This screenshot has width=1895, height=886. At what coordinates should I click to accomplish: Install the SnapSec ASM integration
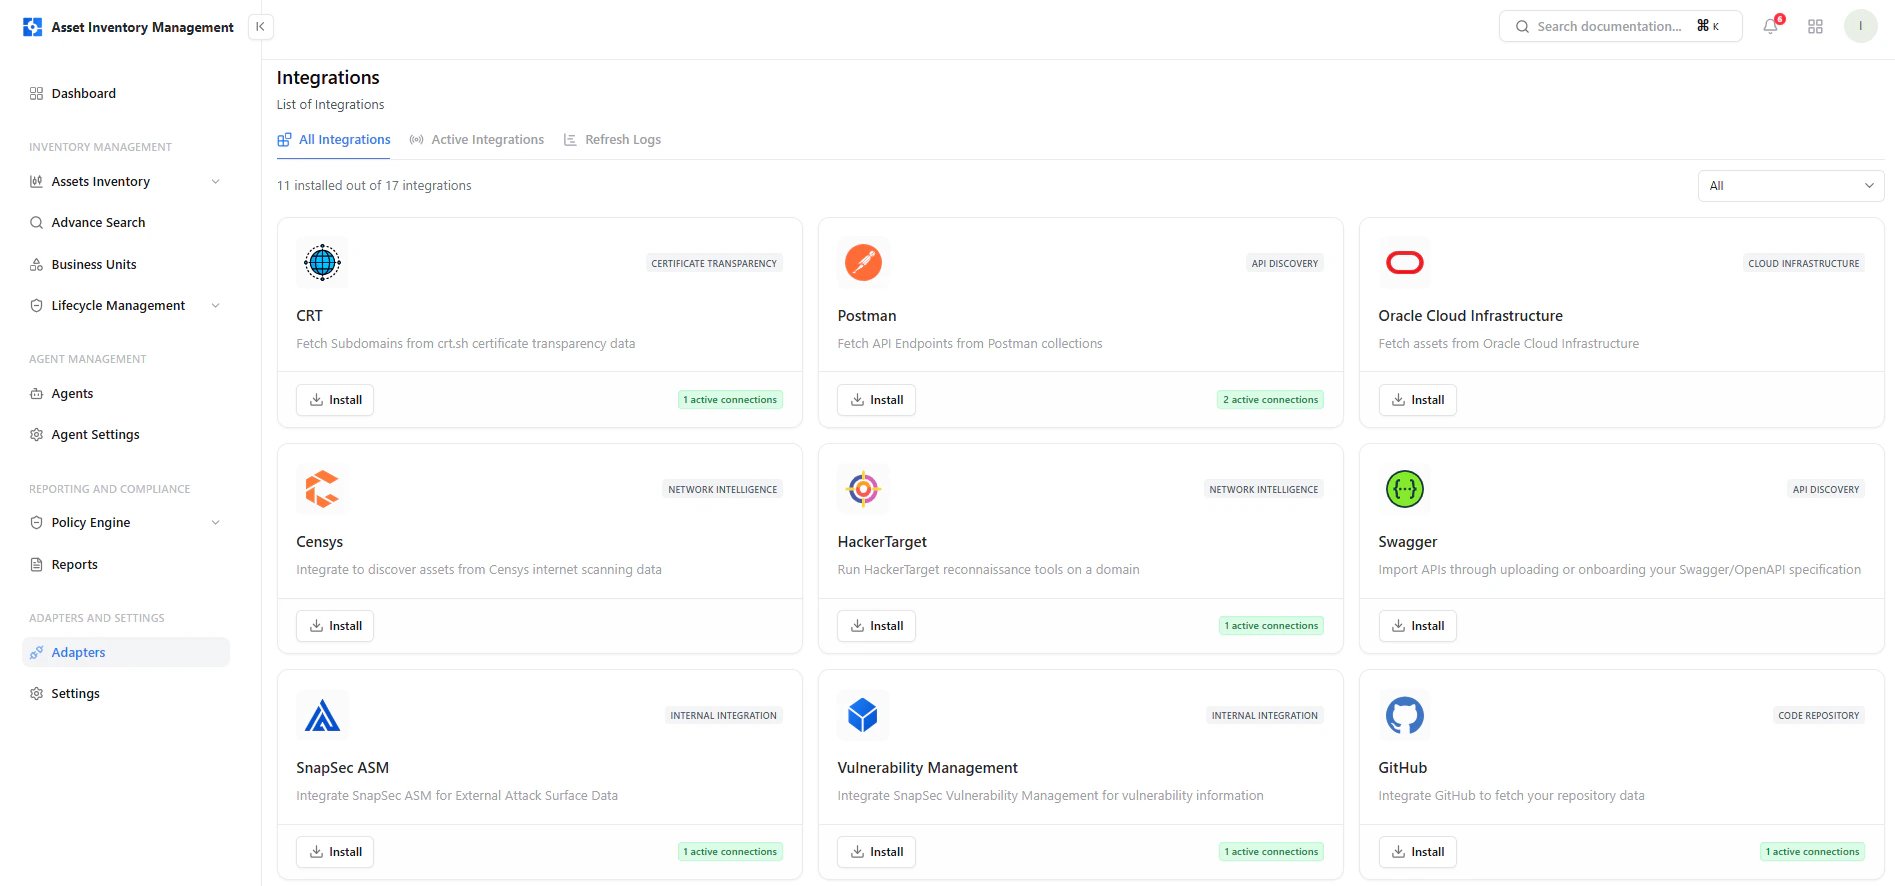coord(335,852)
